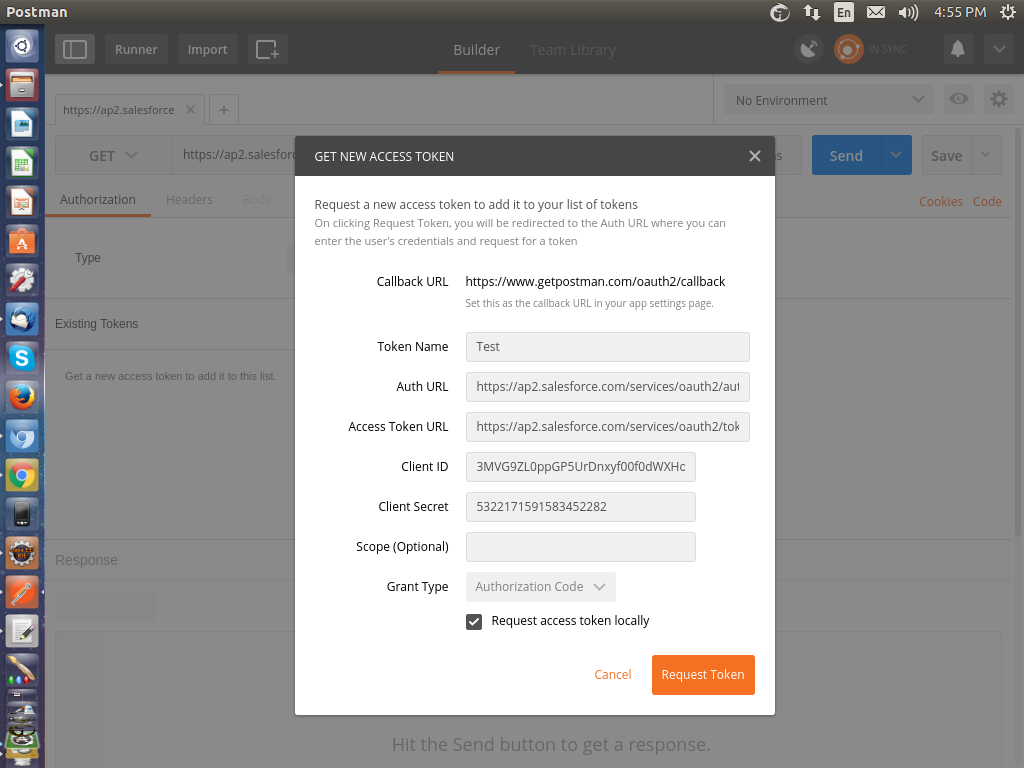
Task: Open the notifications bell
Action: (x=957, y=50)
